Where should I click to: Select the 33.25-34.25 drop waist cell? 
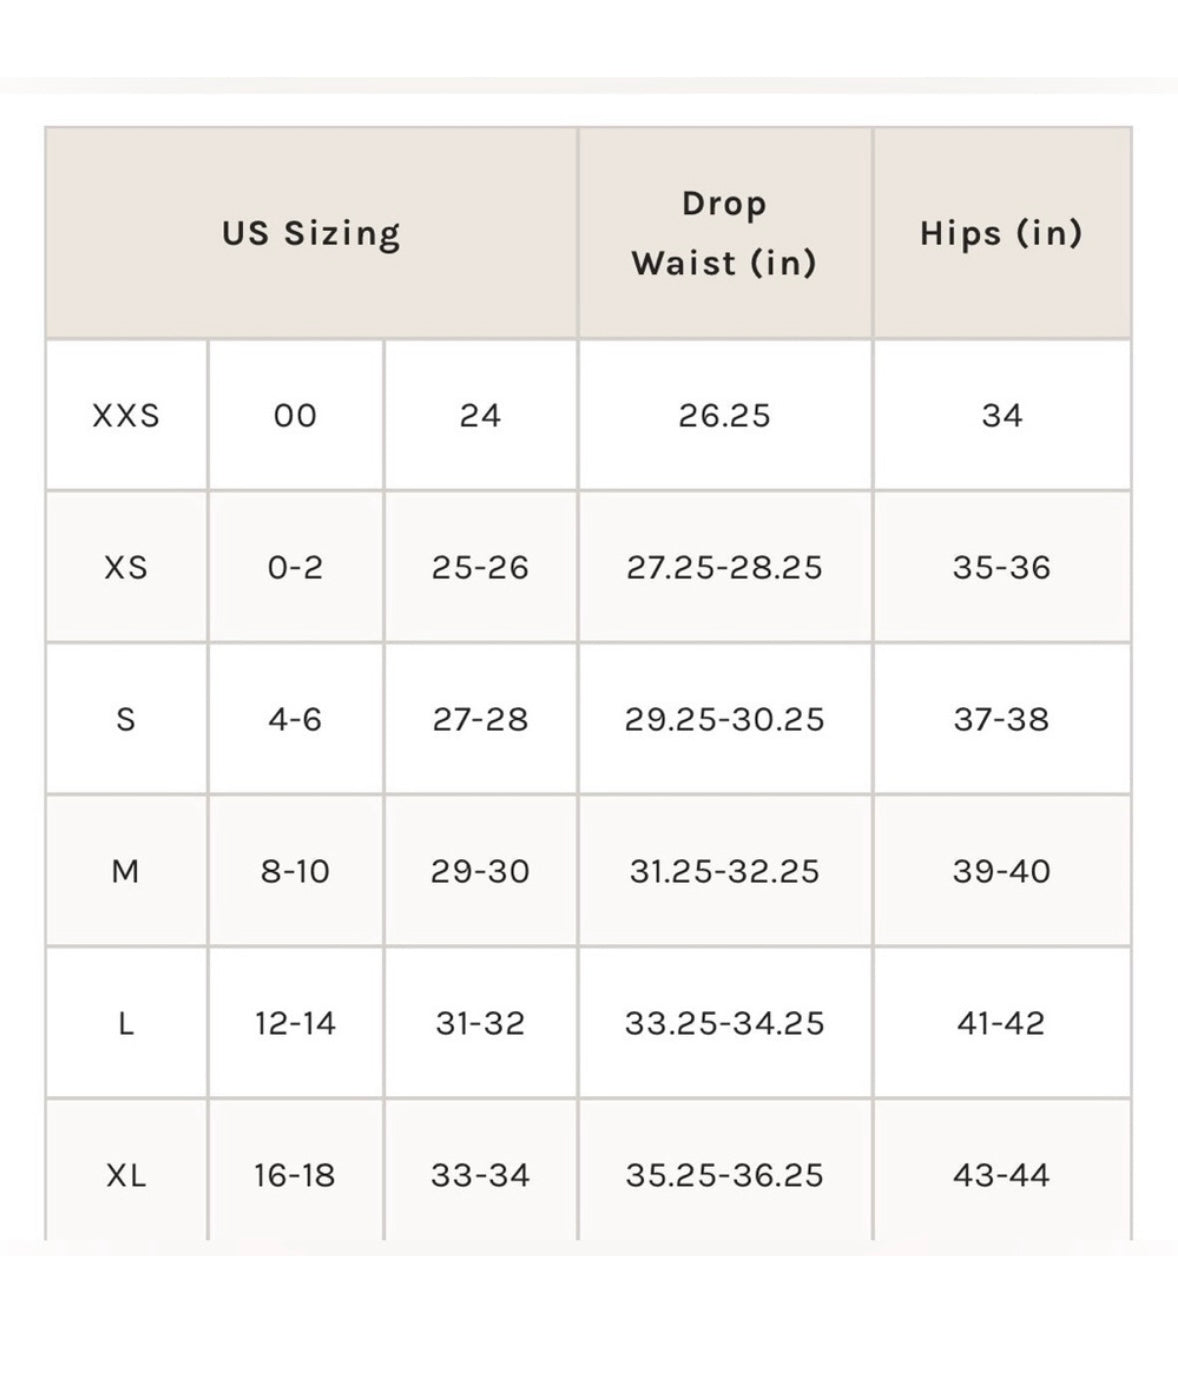coord(724,1023)
